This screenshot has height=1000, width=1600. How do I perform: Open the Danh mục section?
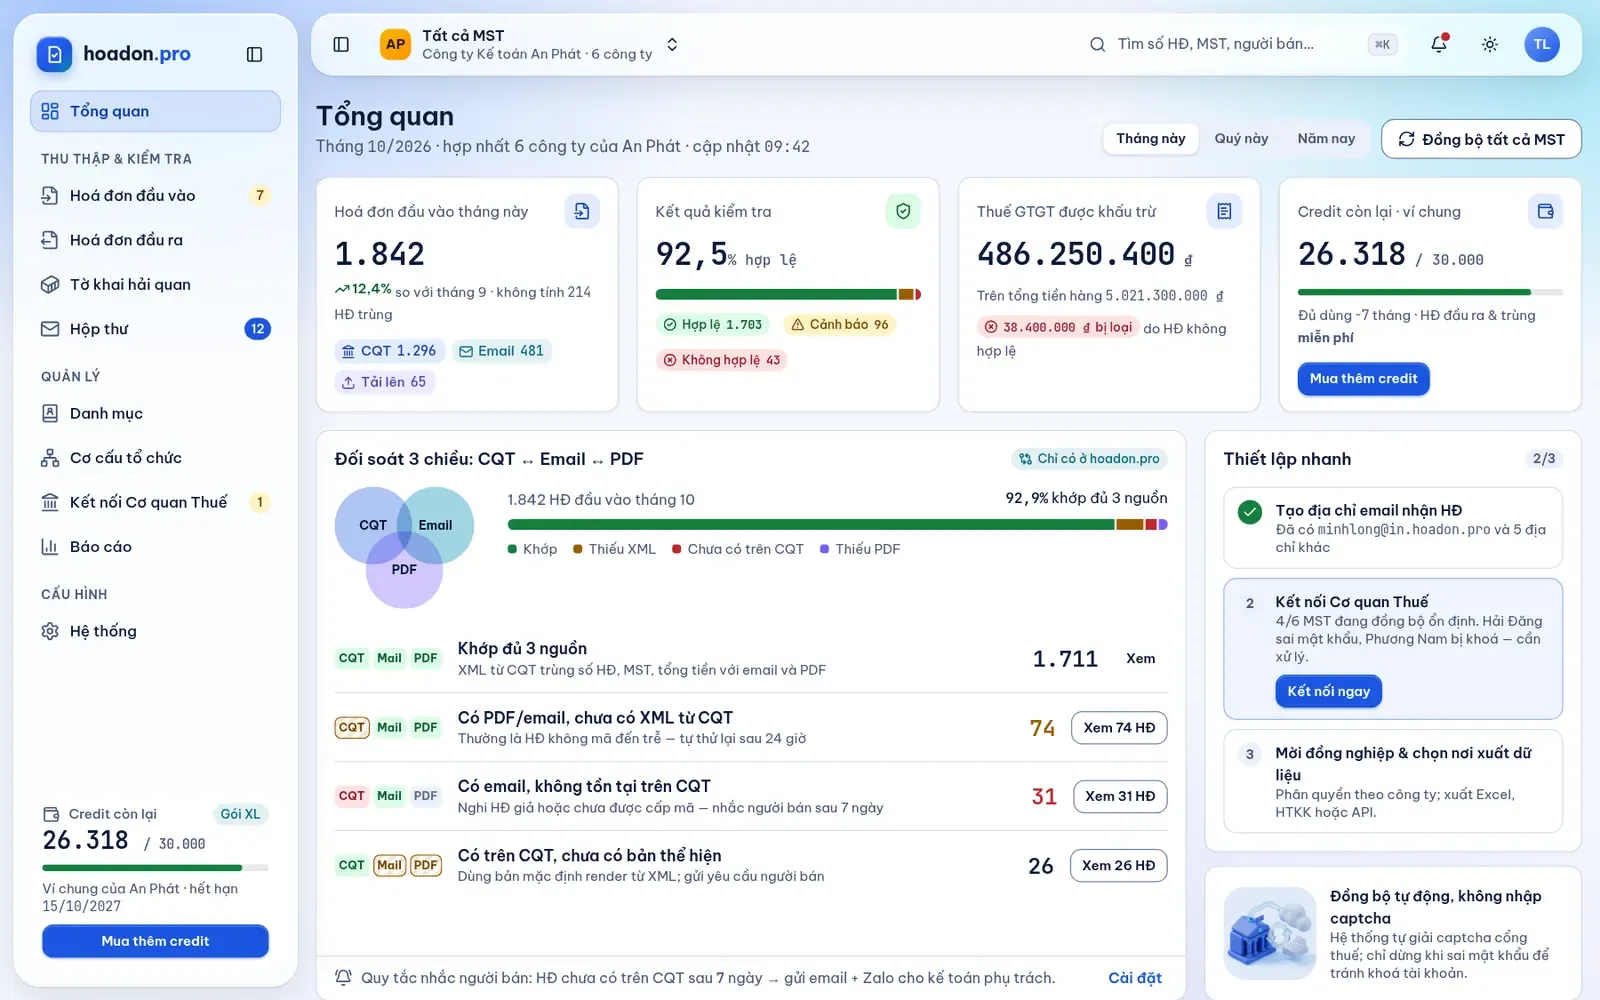(155, 413)
